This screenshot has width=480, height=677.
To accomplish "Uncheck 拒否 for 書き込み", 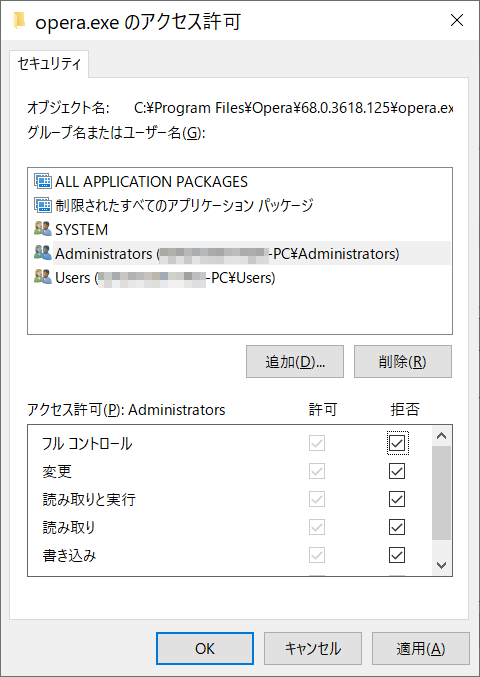I will click(397, 555).
